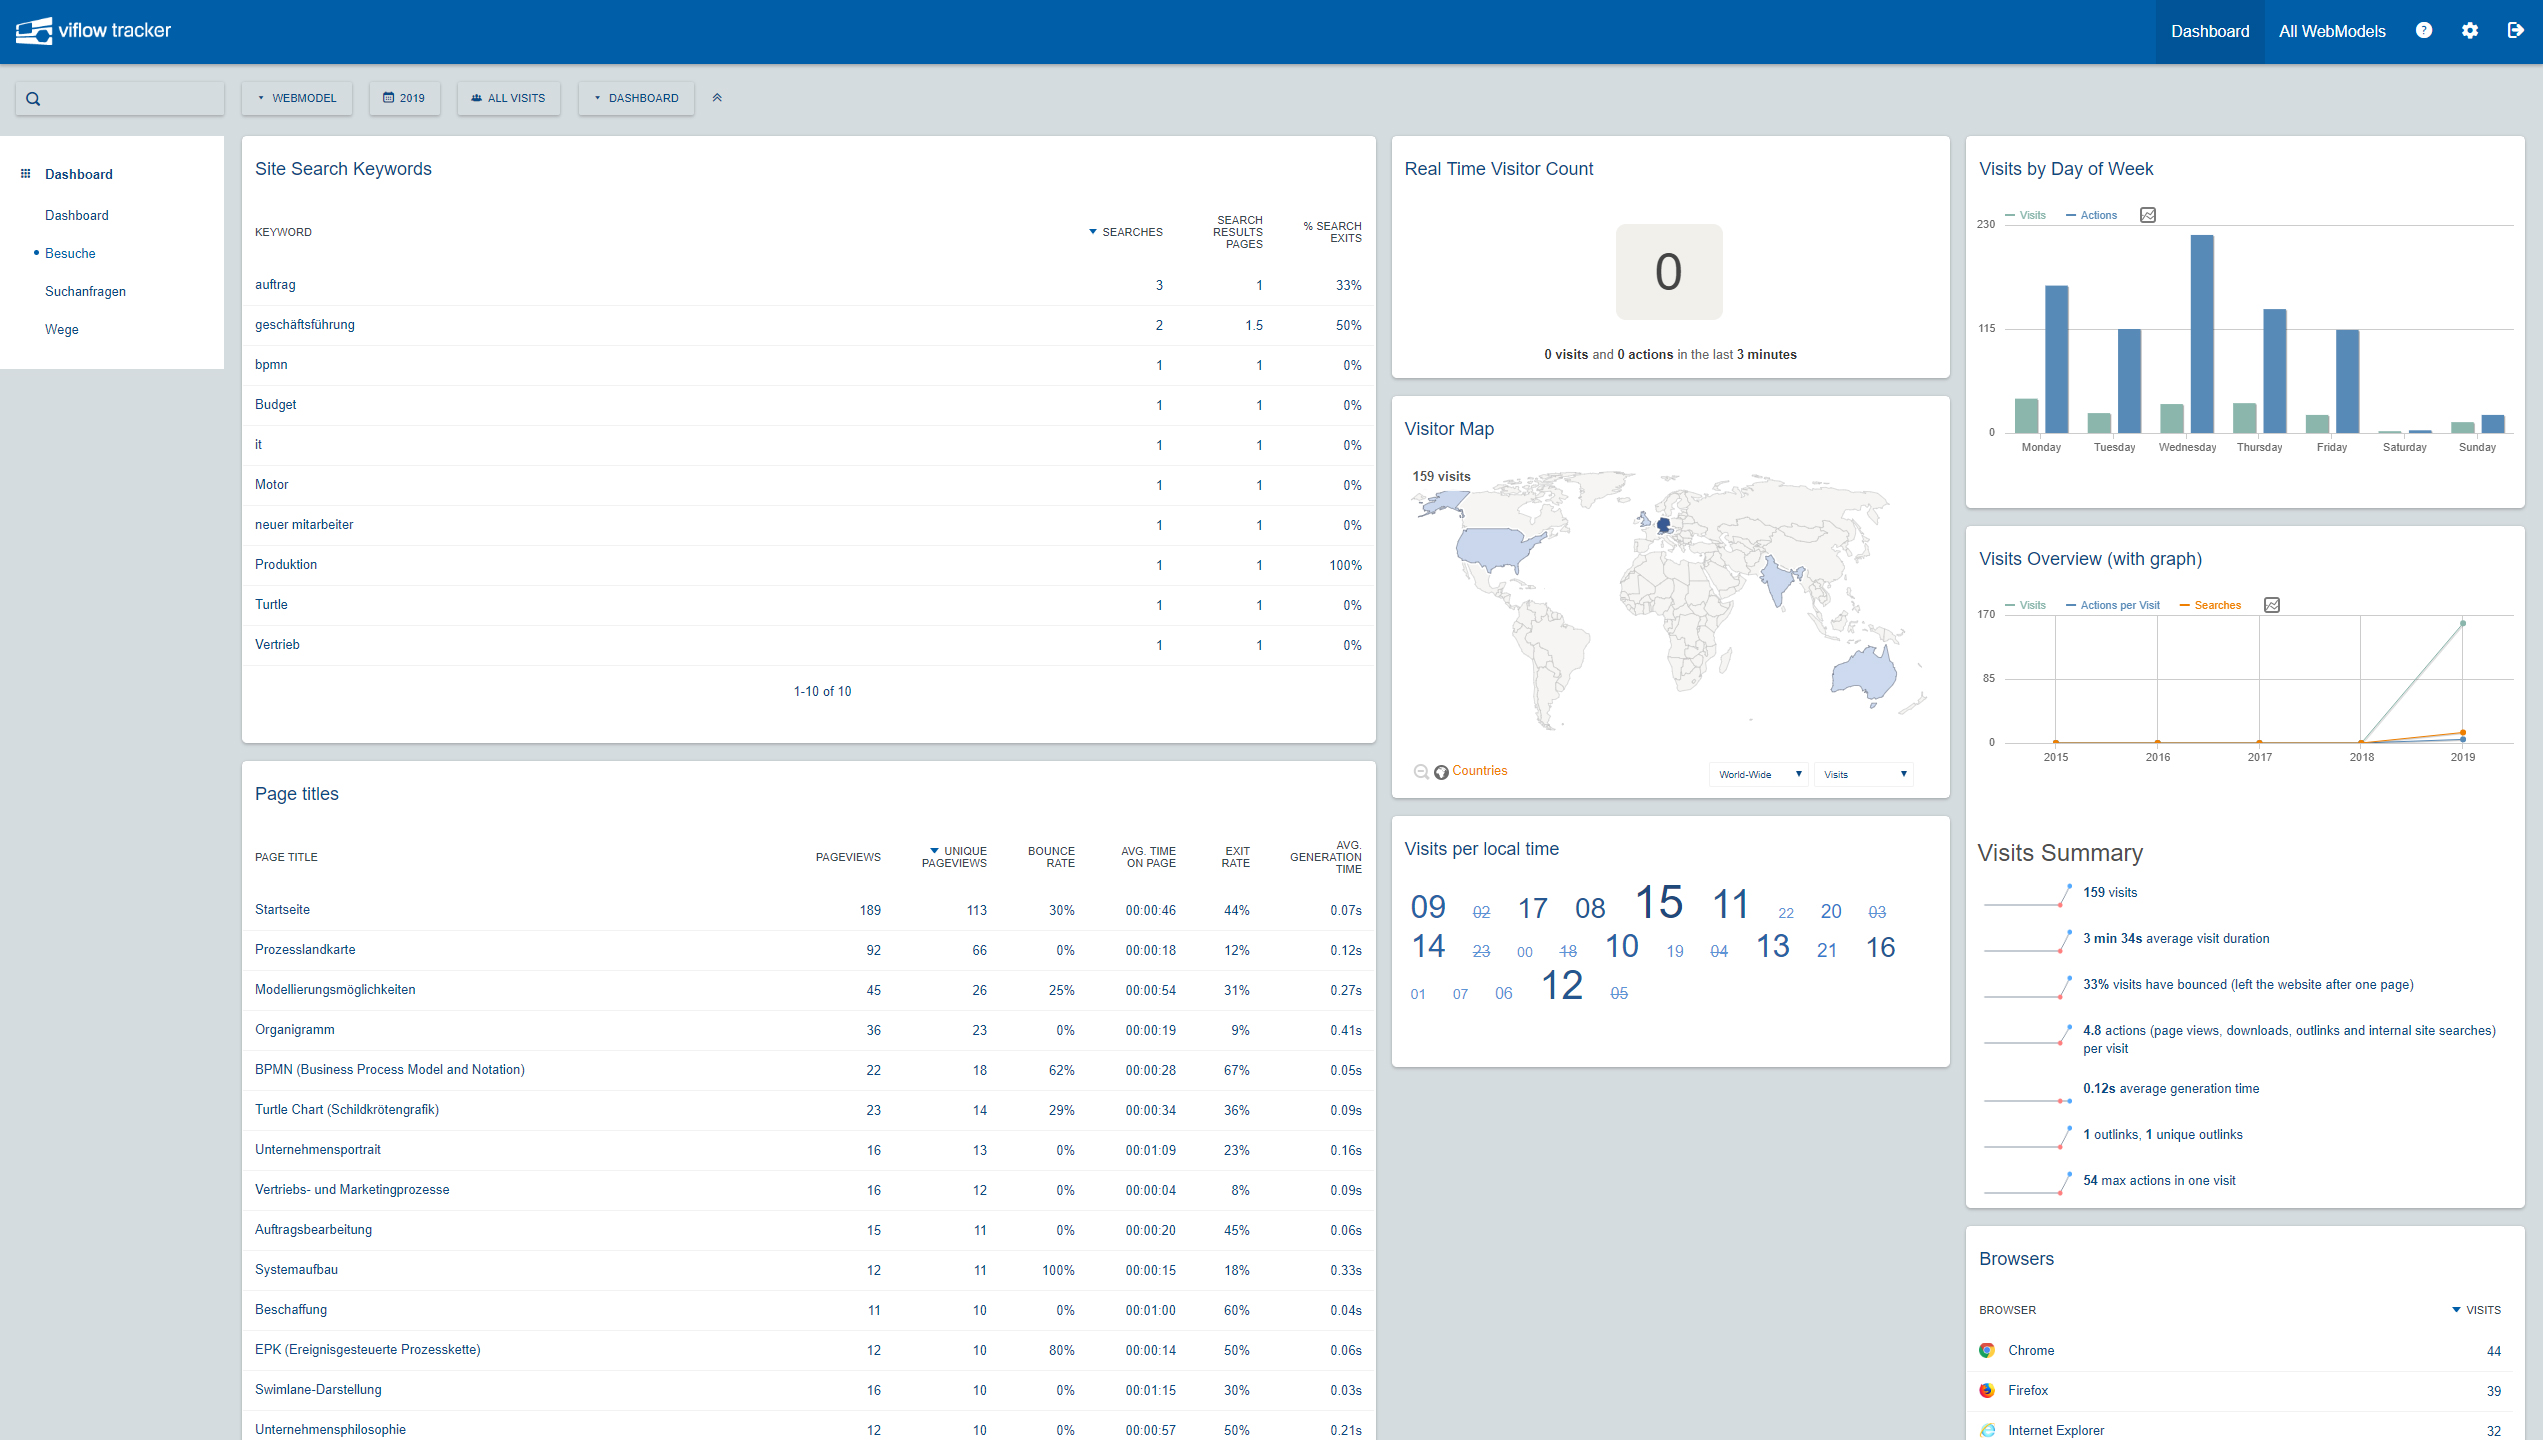Screen dimensions: 2543x1440
Task: Click the average visit duration sparkline
Action: click(2027, 942)
